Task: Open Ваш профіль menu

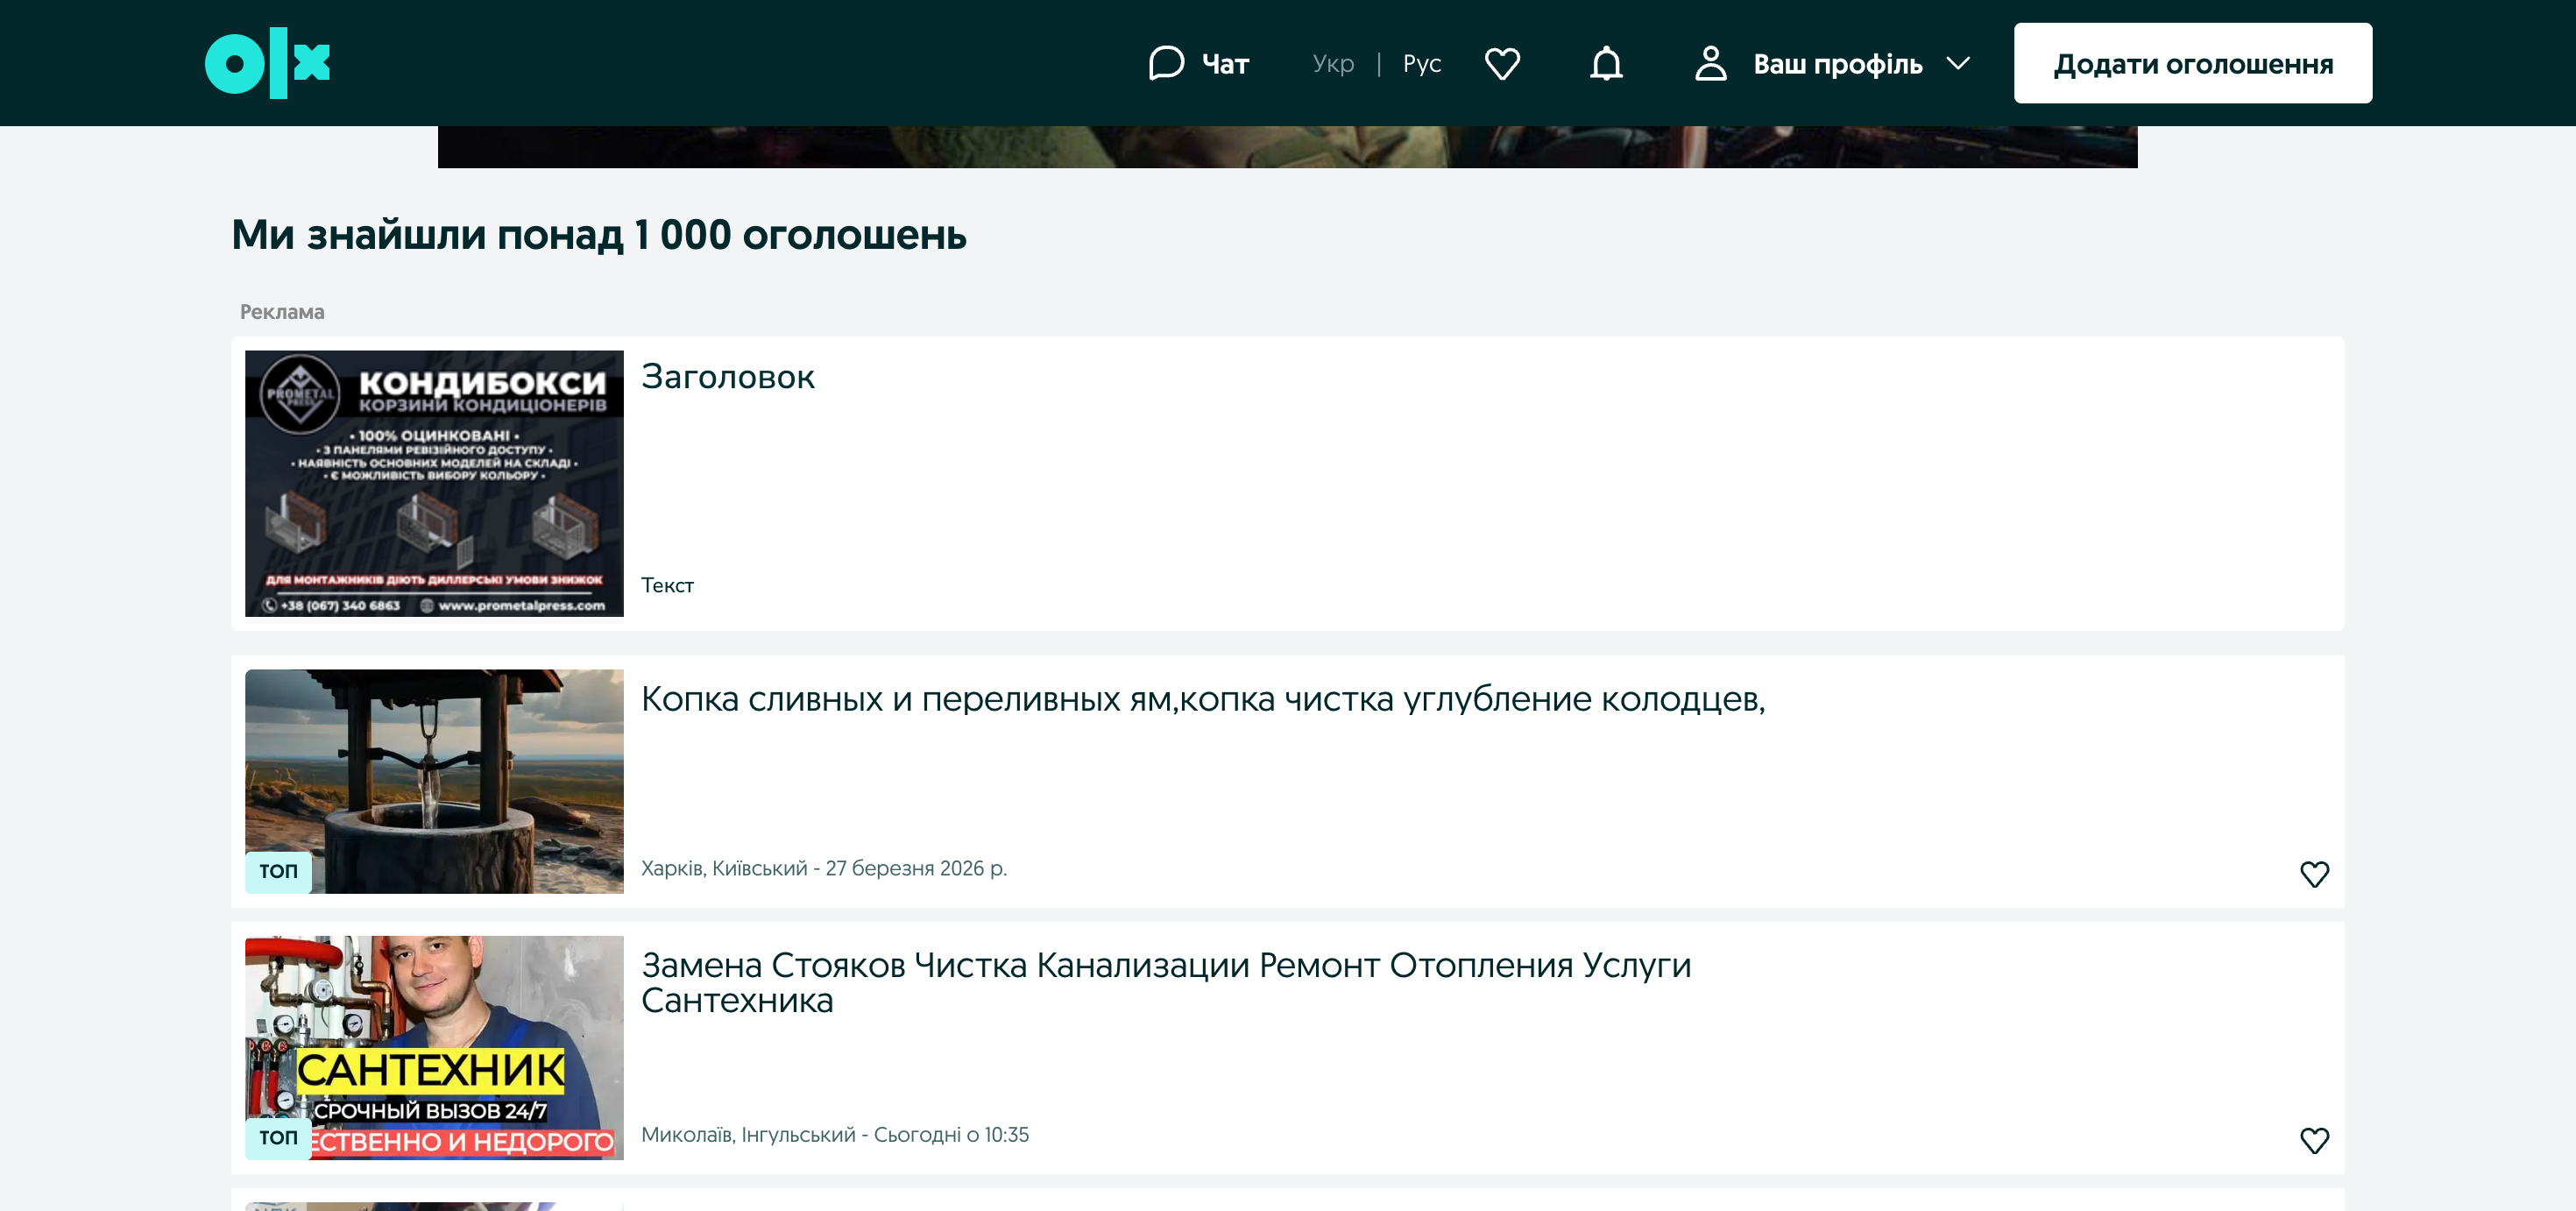Action: pos(1837,64)
